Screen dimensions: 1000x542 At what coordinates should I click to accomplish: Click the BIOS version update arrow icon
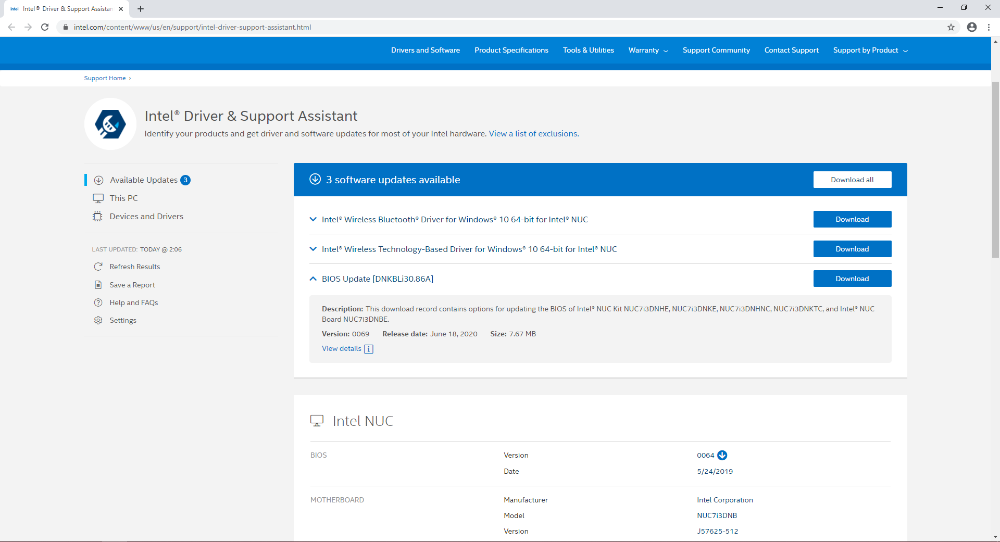pos(722,455)
